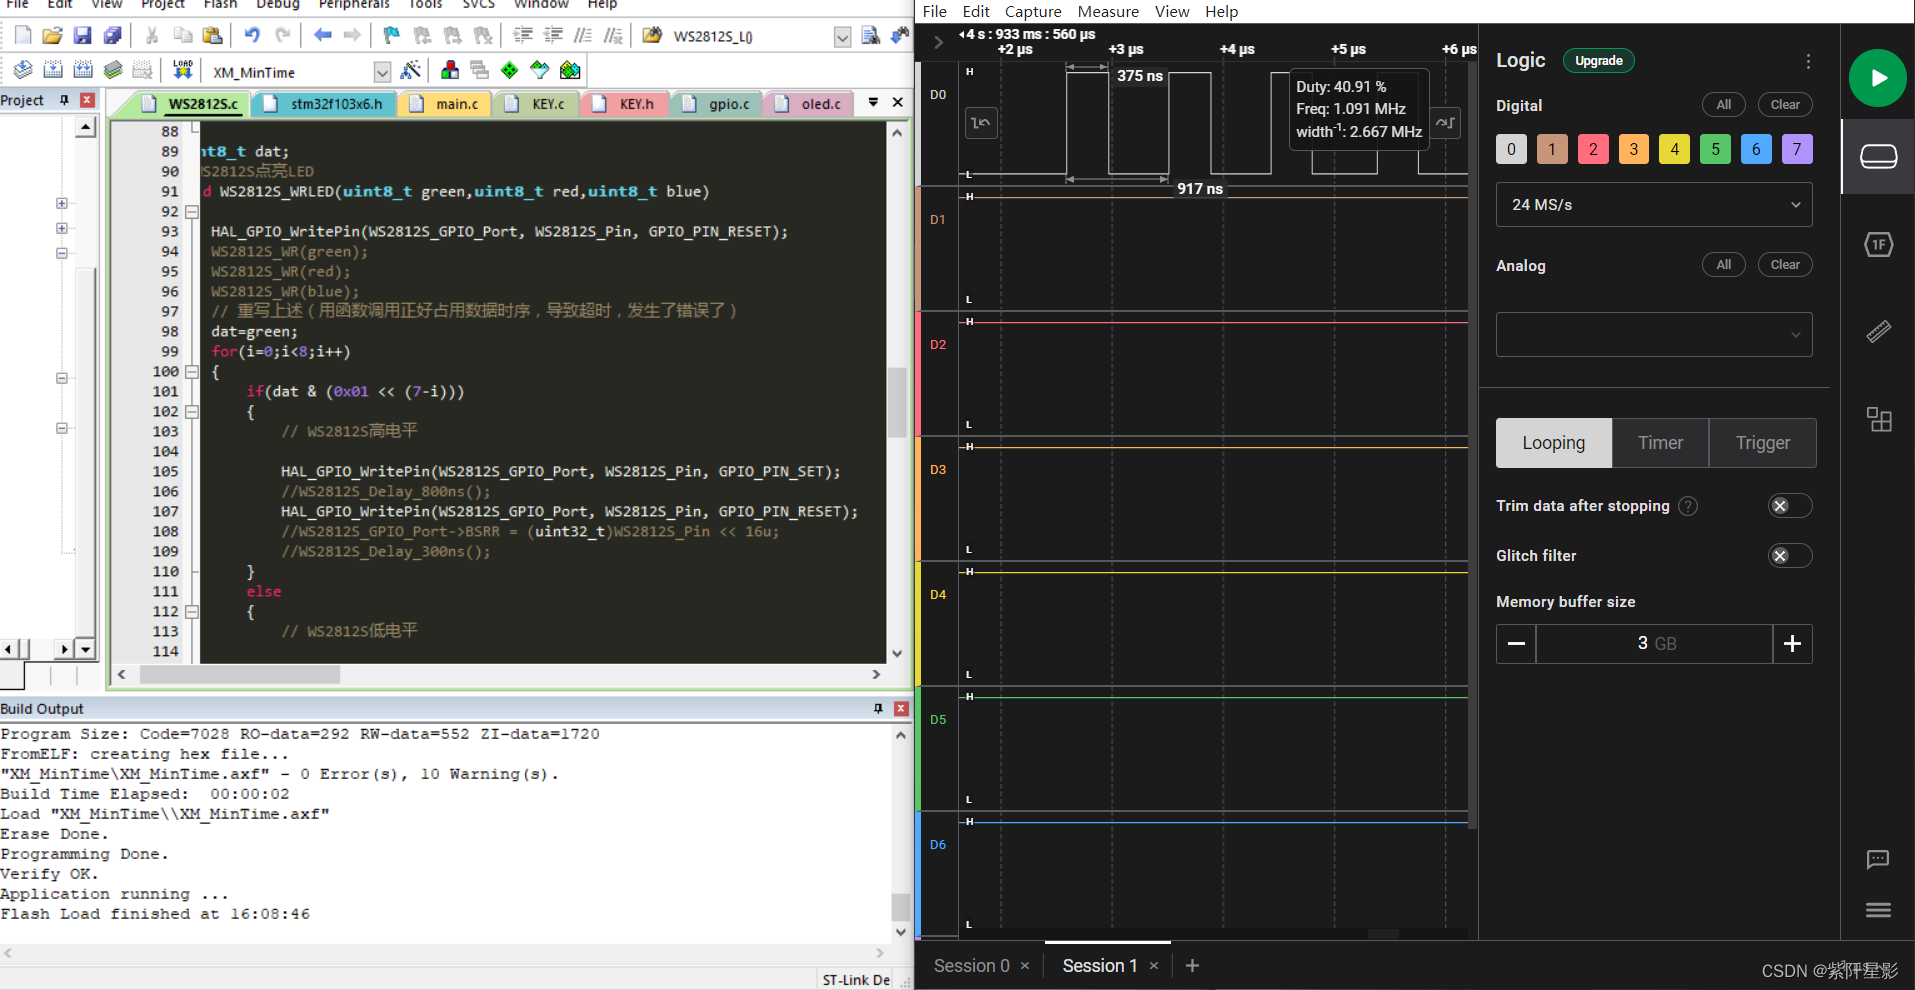Toggle digital channel 1
This screenshot has height=990, width=1915.
pyautogui.click(x=1552, y=149)
